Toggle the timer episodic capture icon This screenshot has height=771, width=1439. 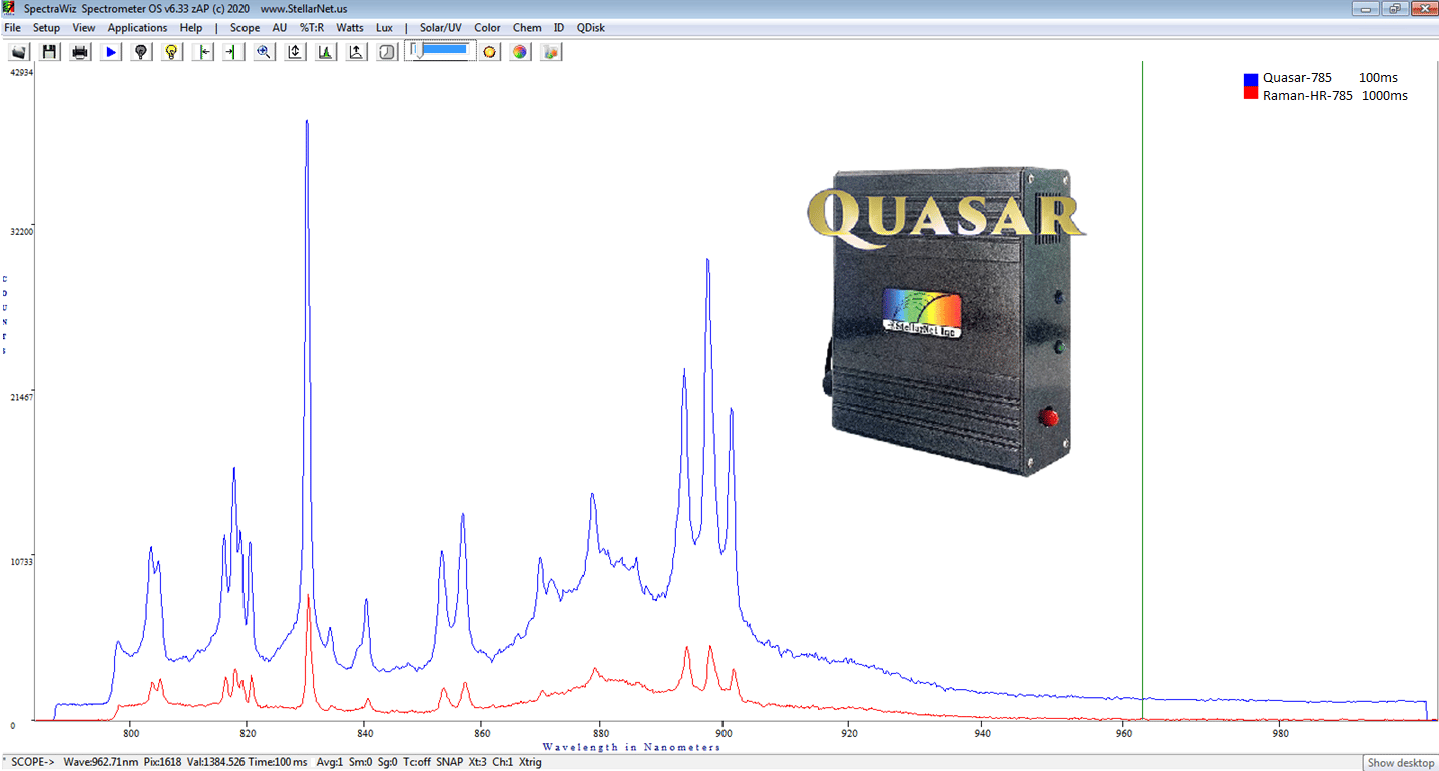tap(386, 51)
